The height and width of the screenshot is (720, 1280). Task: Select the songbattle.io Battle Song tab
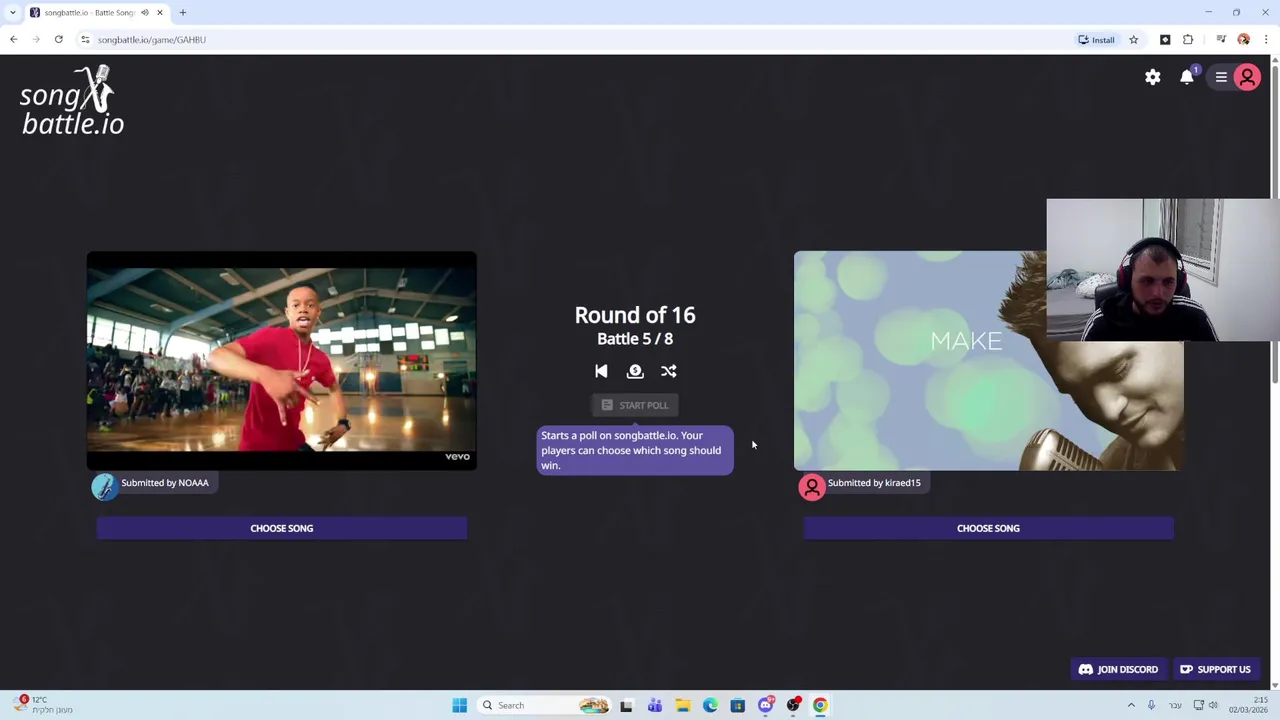pos(88,12)
